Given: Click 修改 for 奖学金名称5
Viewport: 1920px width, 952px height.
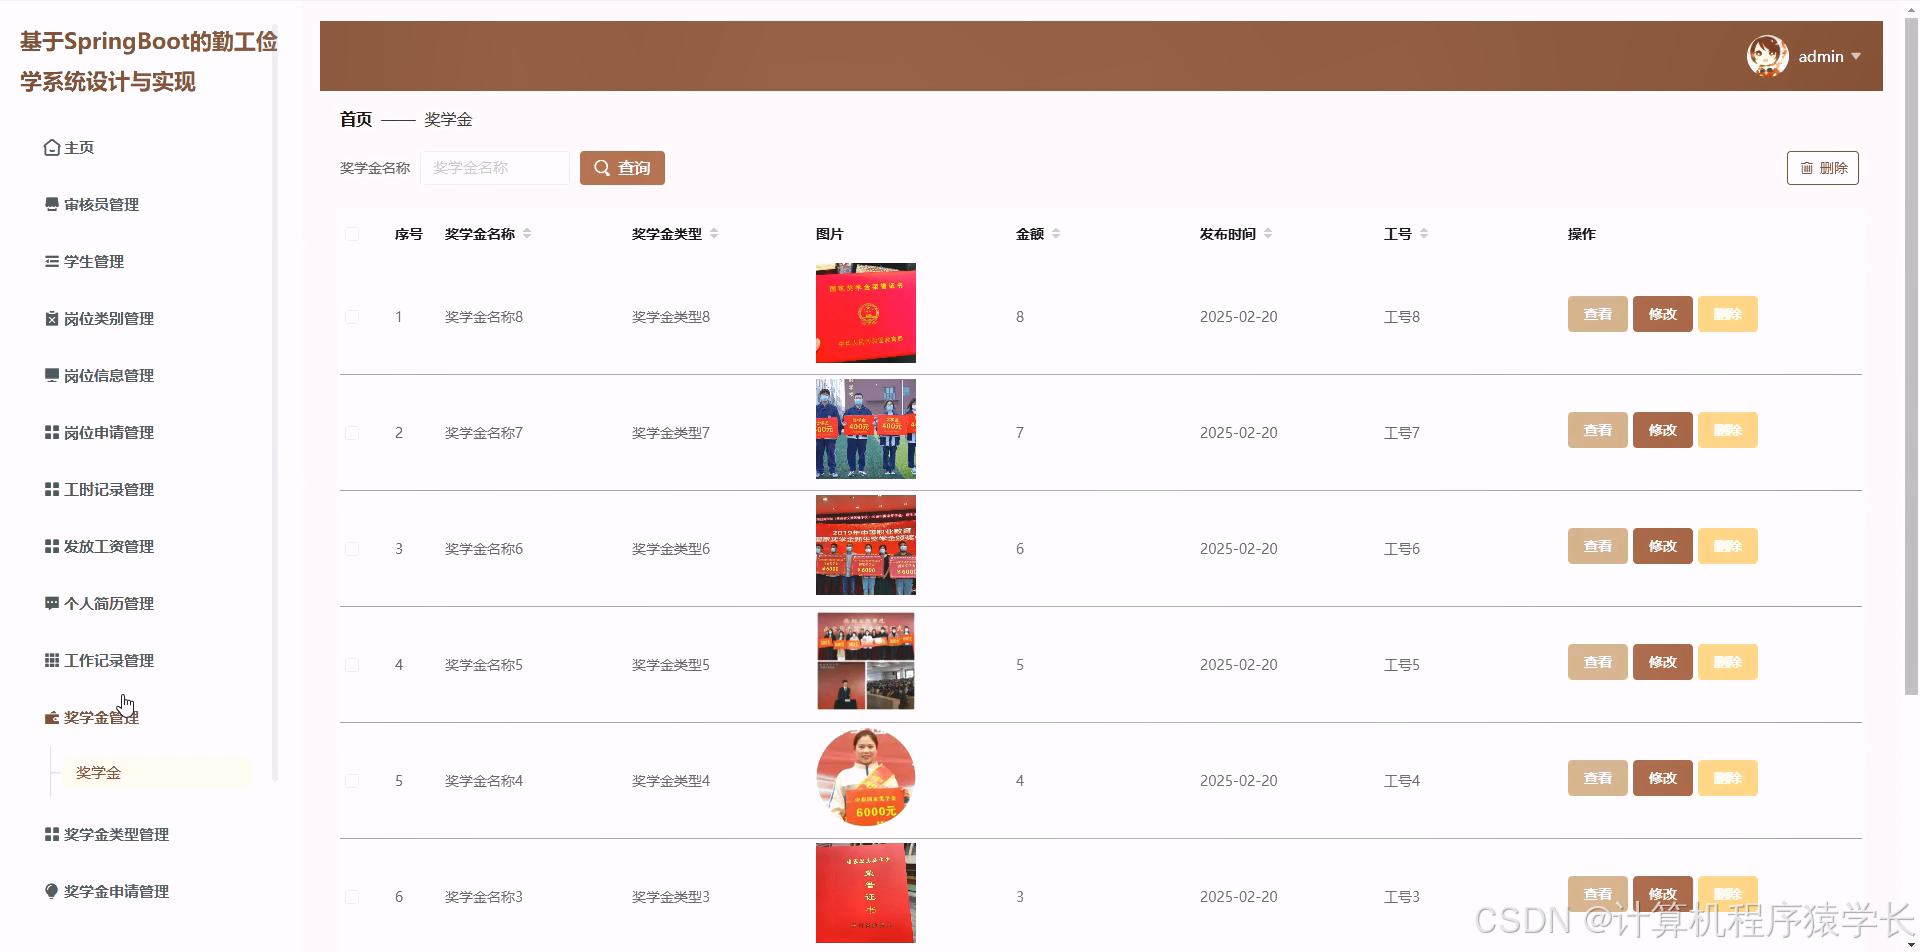Looking at the screenshot, I should point(1663,662).
